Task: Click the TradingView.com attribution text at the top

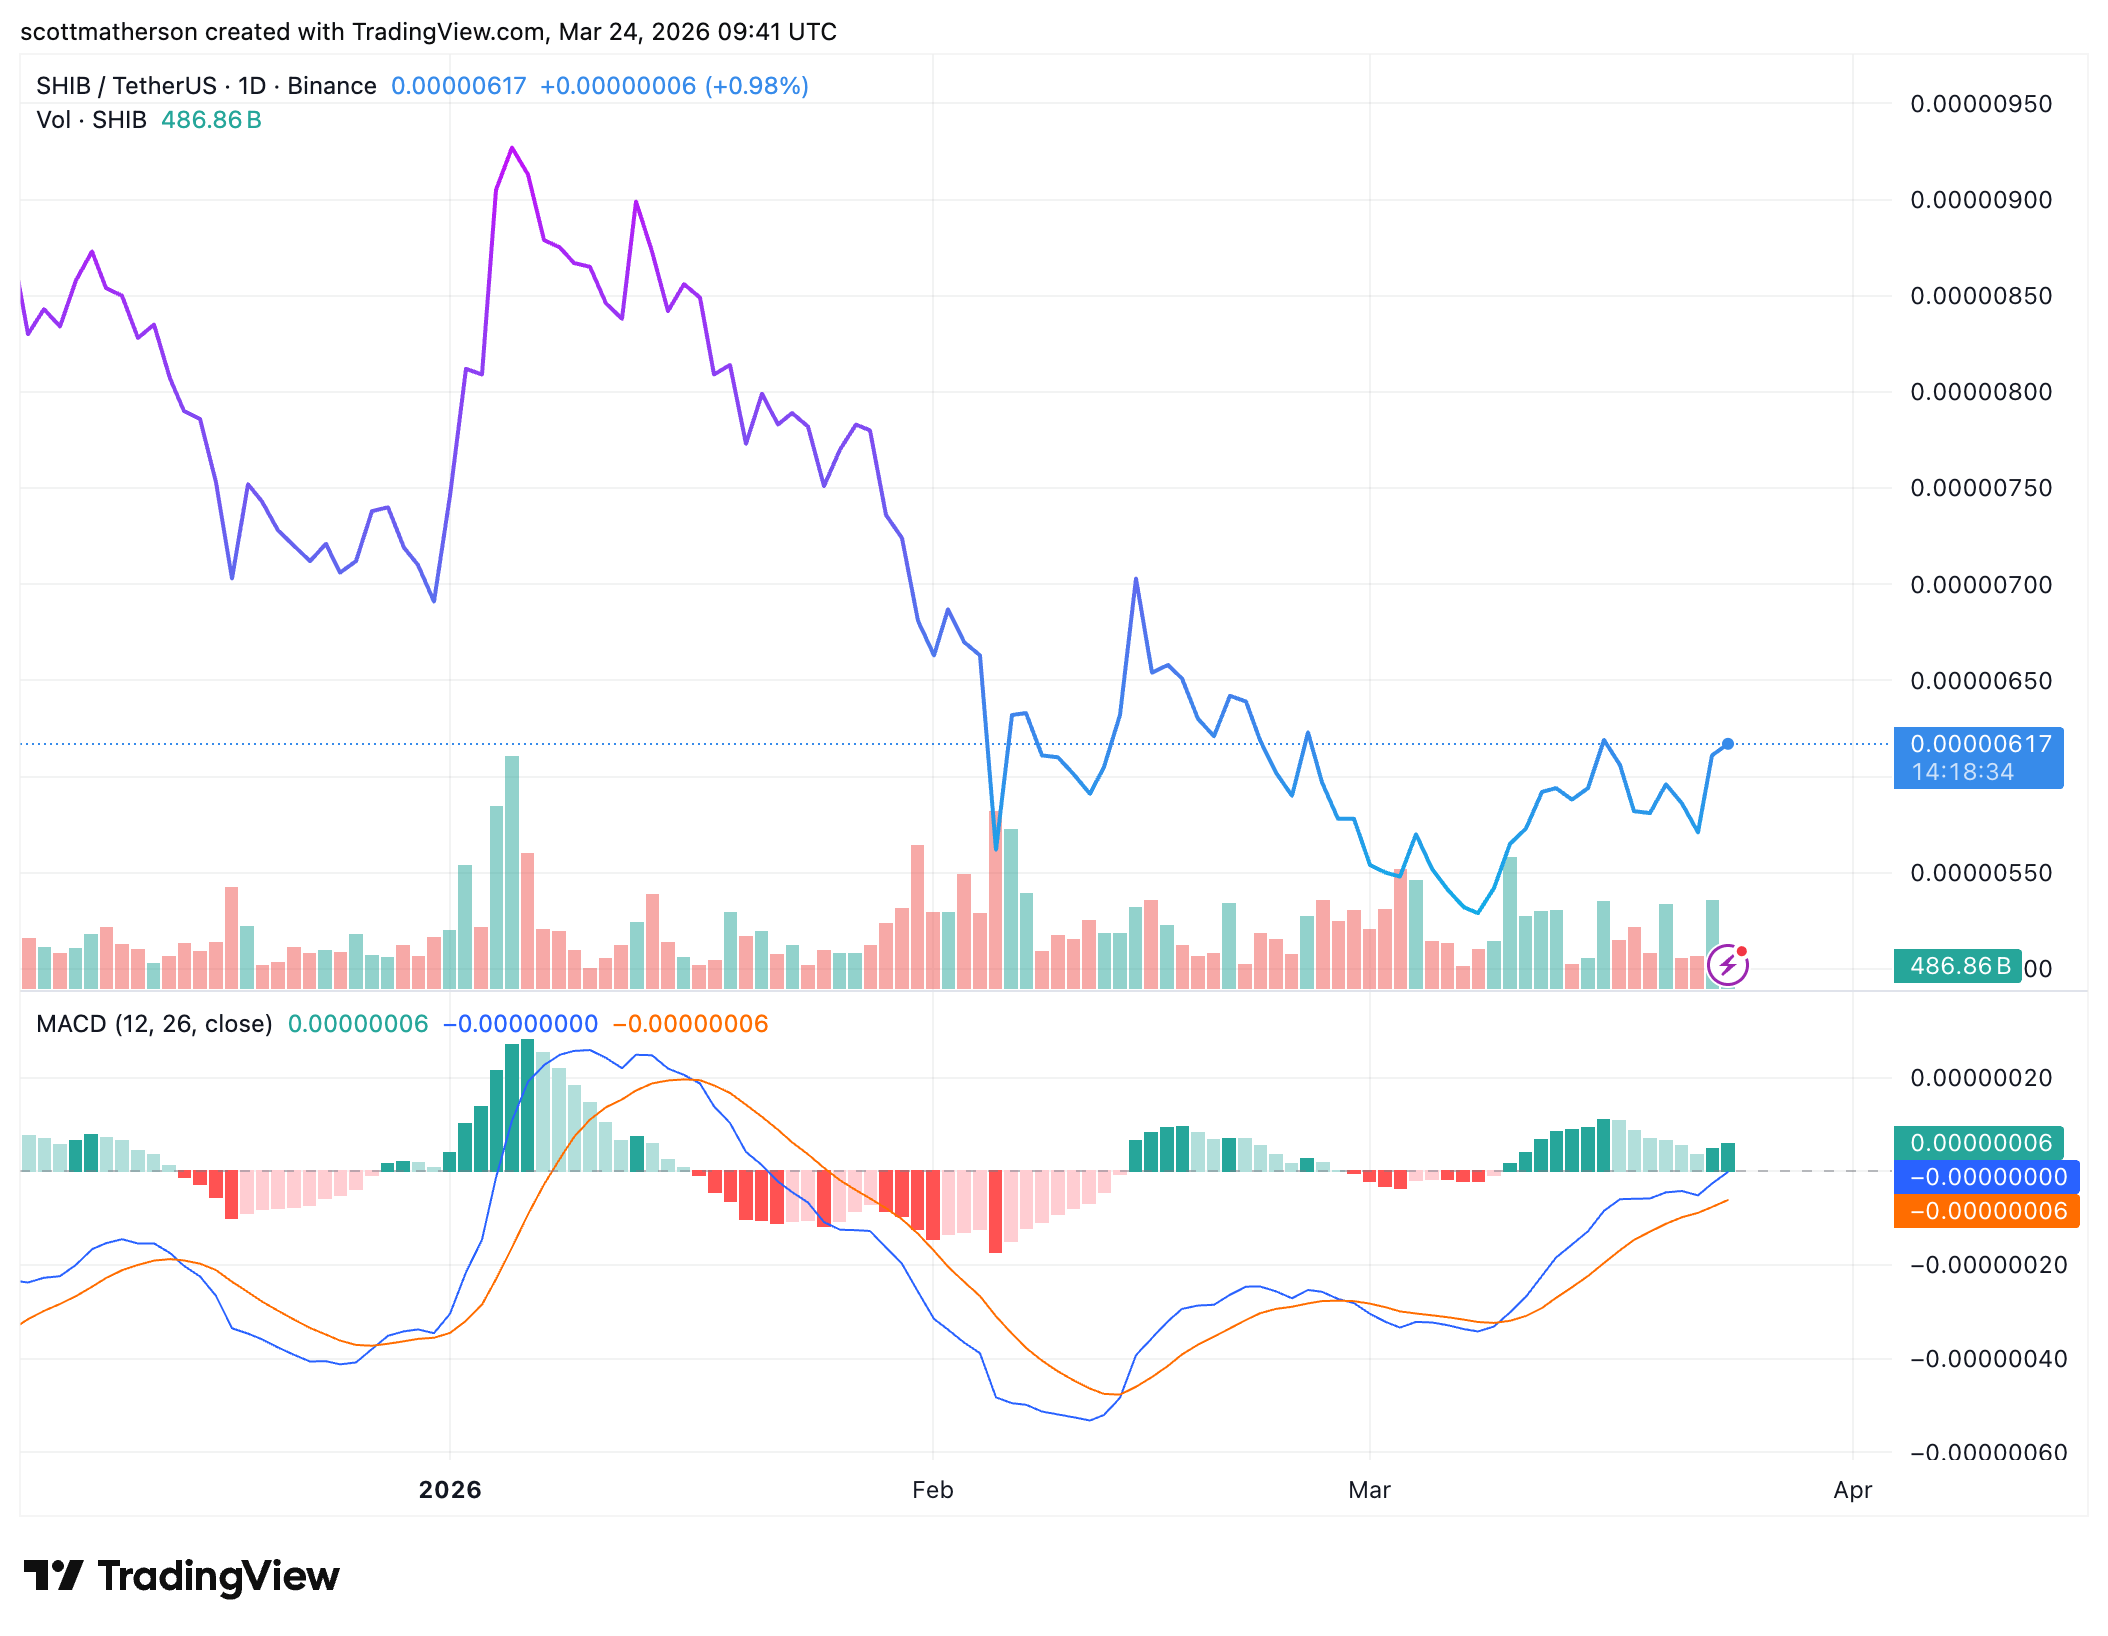Action: tap(448, 32)
